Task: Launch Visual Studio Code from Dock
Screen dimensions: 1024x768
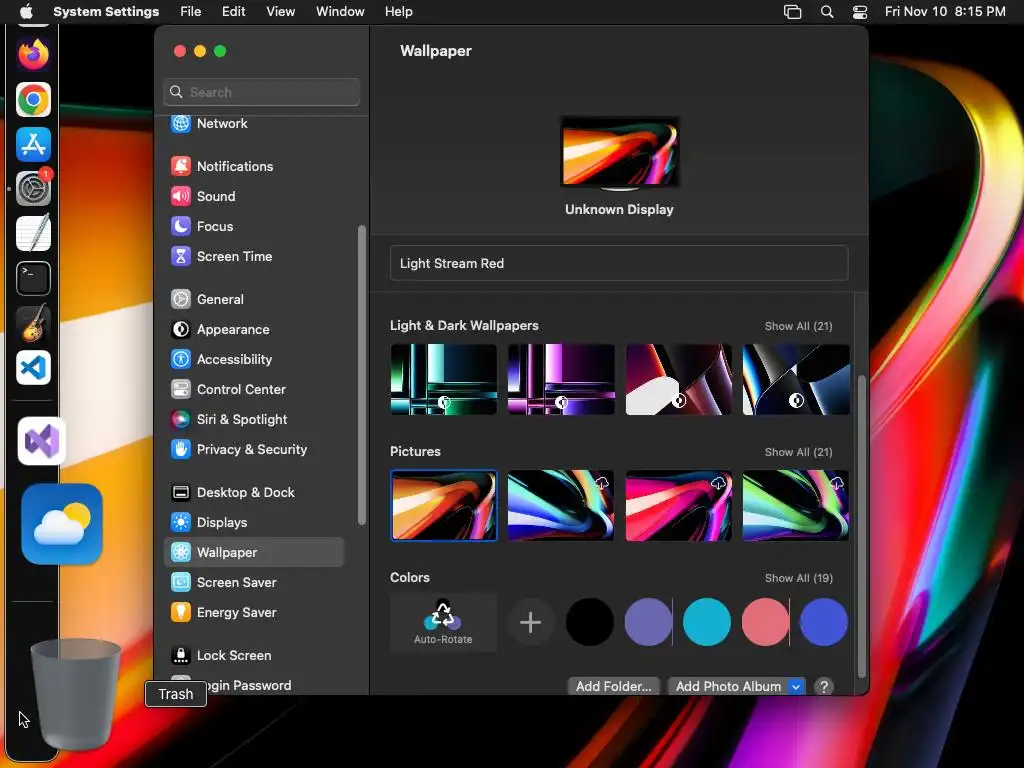Action: (x=33, y=368)
